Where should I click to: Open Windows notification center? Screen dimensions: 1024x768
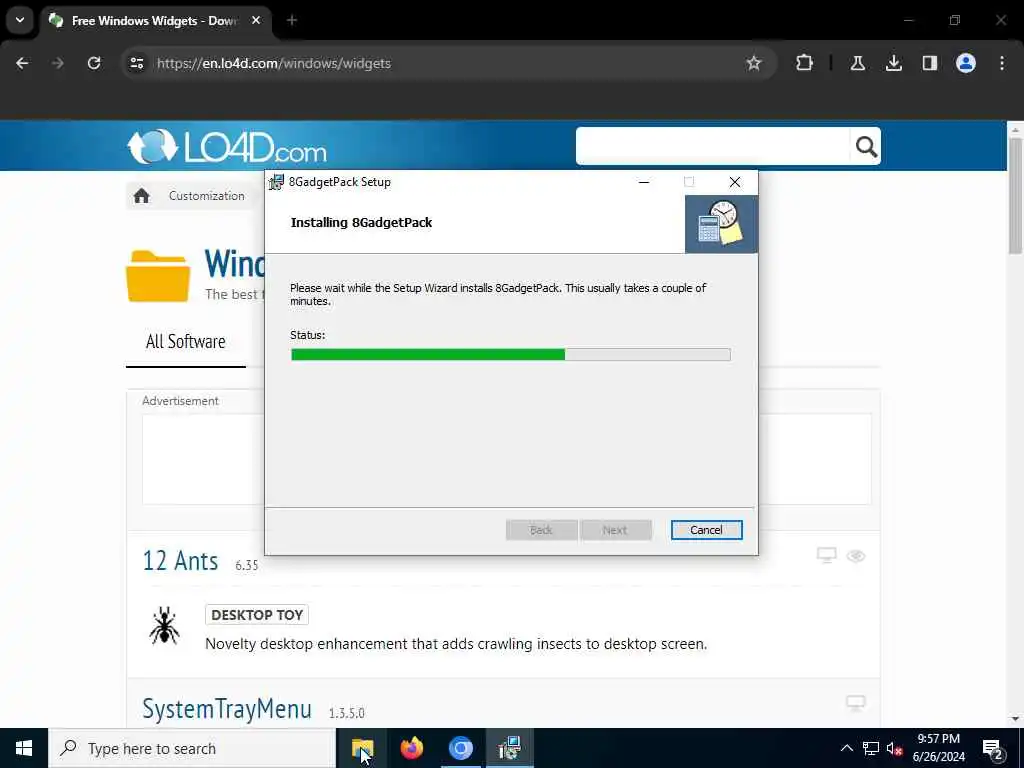tap(993, 748)
